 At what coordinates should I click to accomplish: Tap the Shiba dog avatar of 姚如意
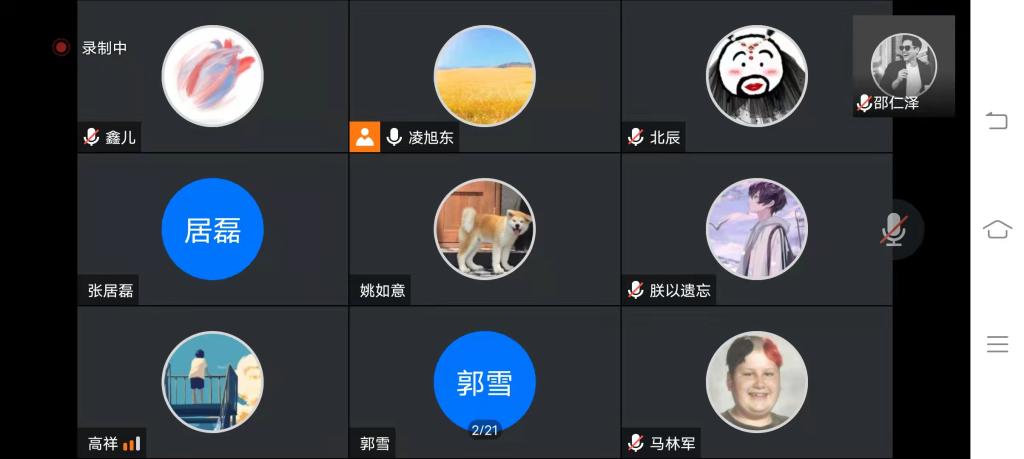(485, 229)
